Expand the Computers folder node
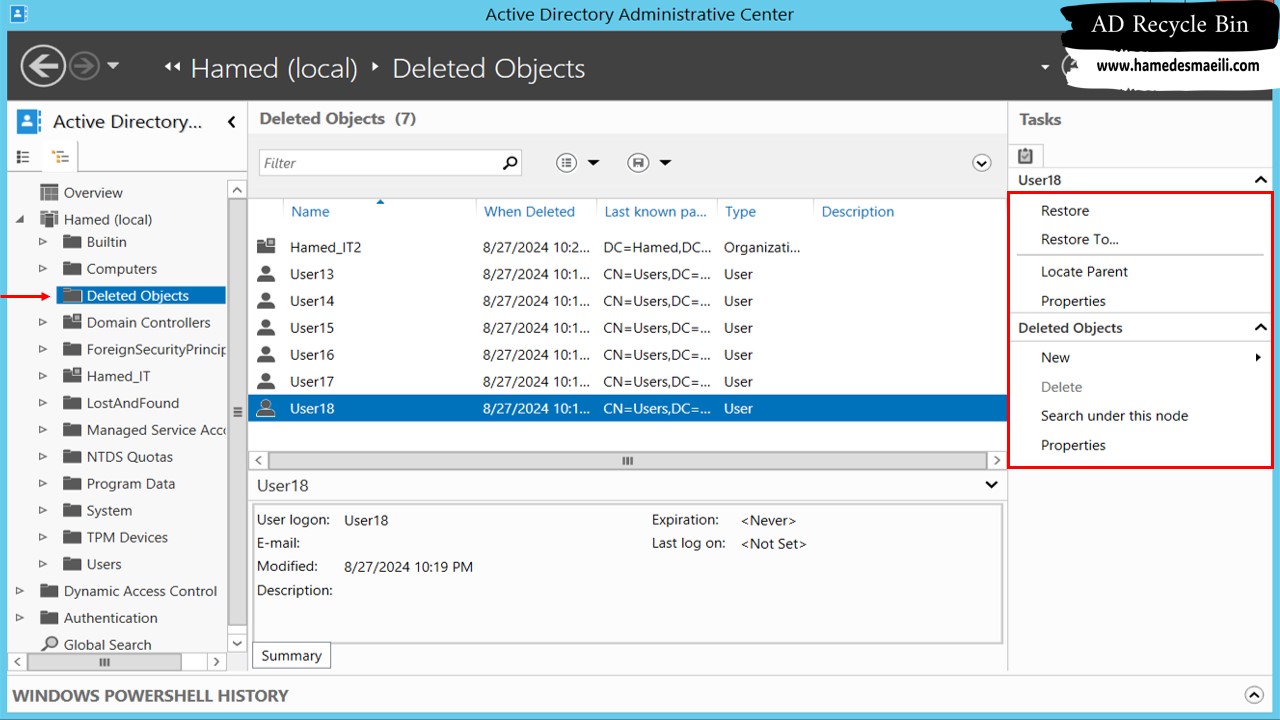The width and height of the screenshot is (1280, 720). [x=43, y=269]
